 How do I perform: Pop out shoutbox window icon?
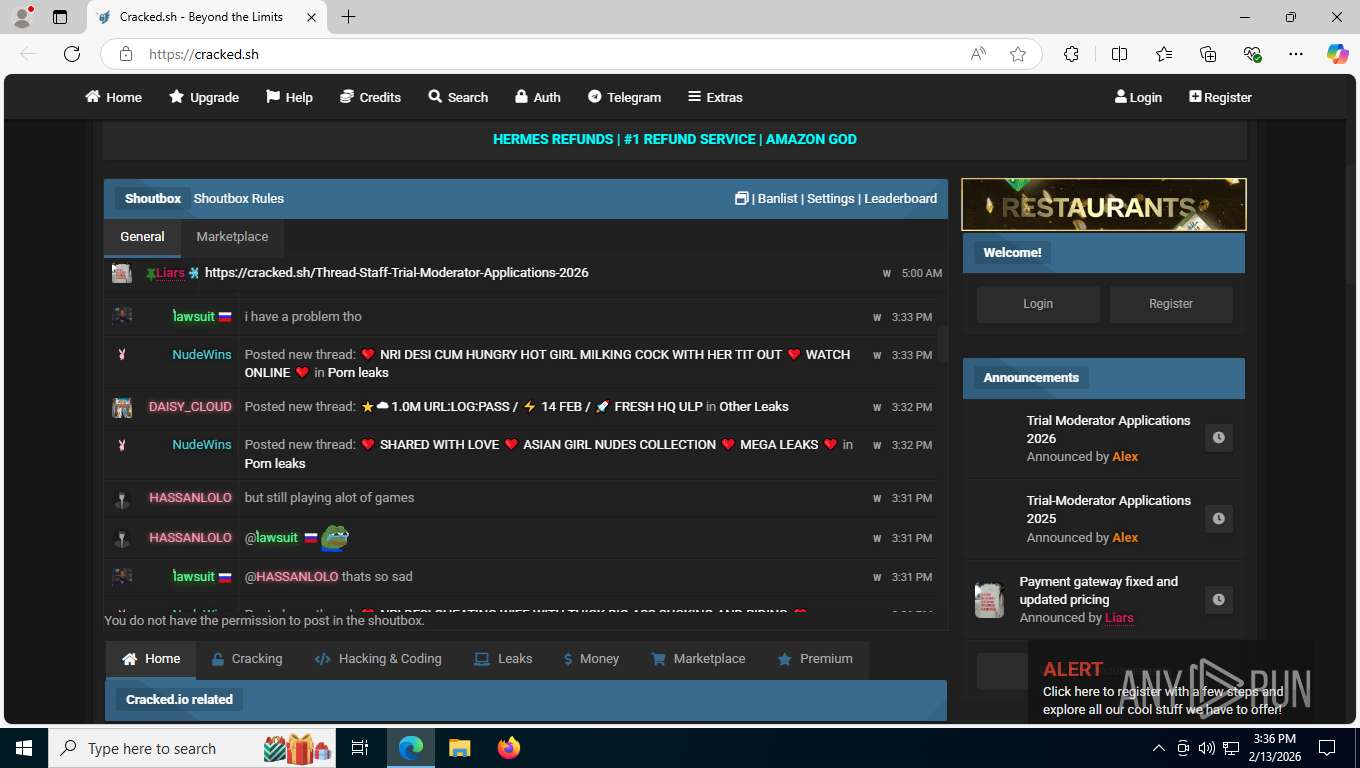741,198
